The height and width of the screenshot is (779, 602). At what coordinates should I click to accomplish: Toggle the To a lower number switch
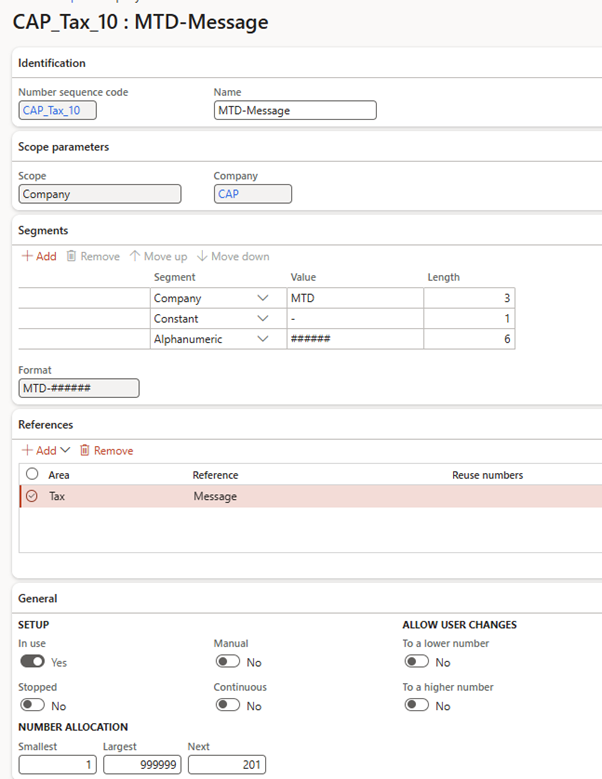coord(417,661)
